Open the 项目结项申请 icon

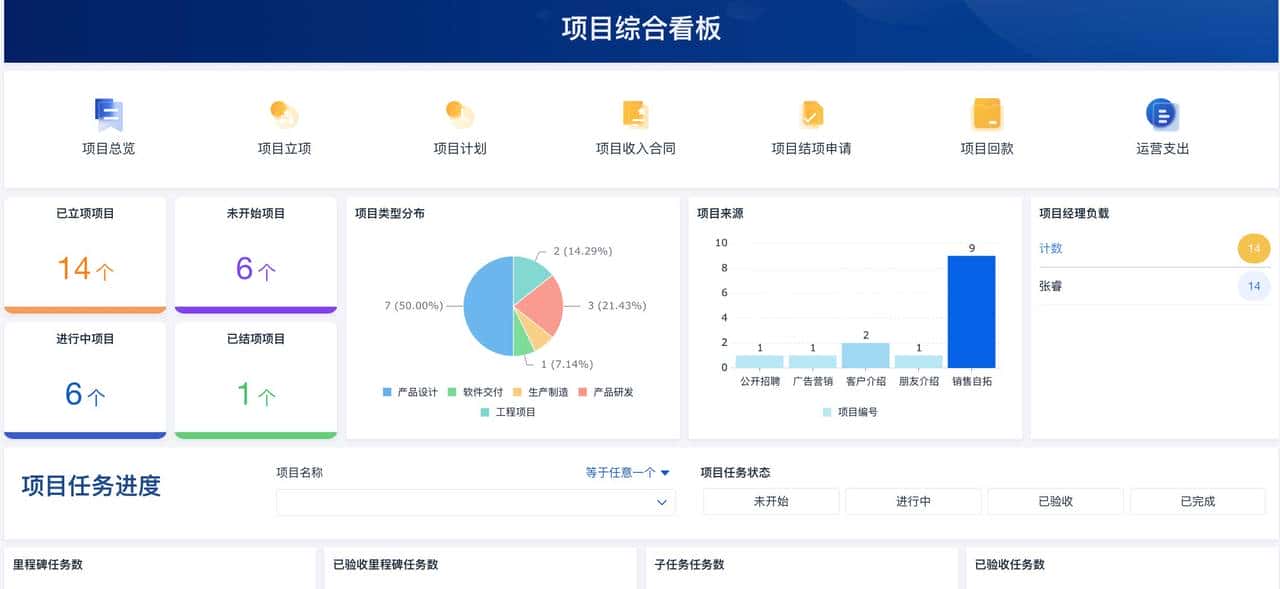point(810,120)
